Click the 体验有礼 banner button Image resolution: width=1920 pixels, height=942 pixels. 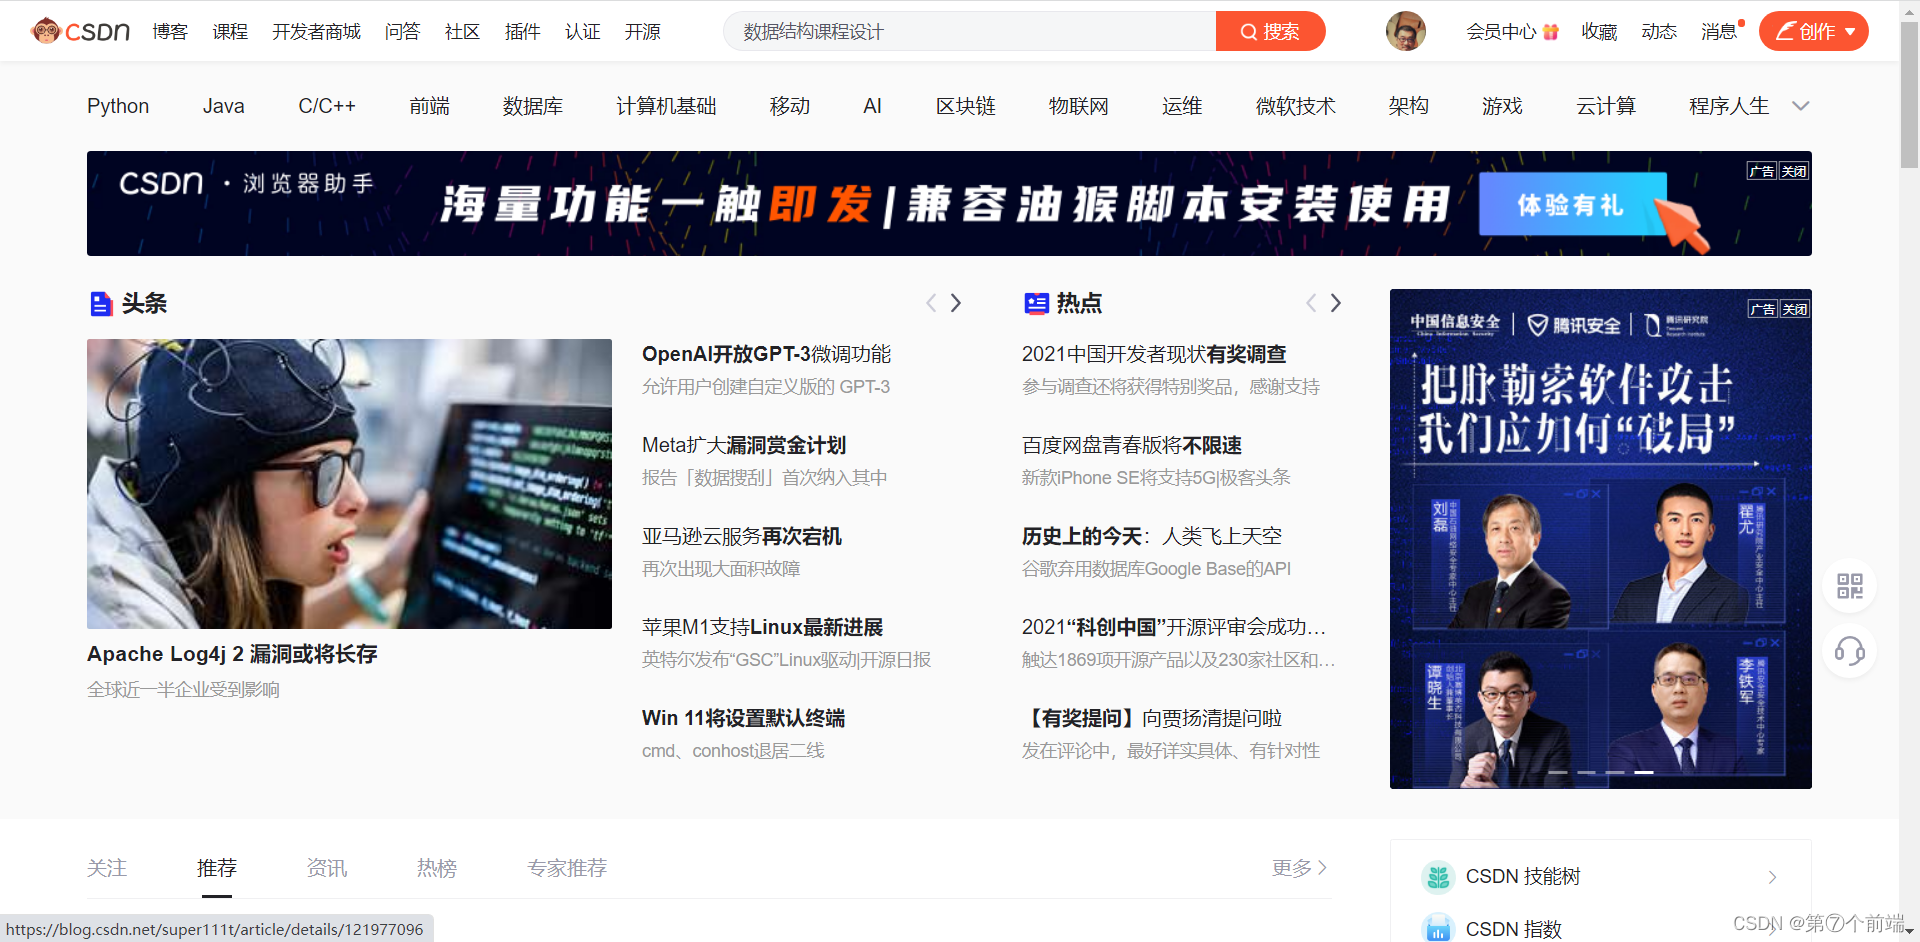[x=1572, y=205]
